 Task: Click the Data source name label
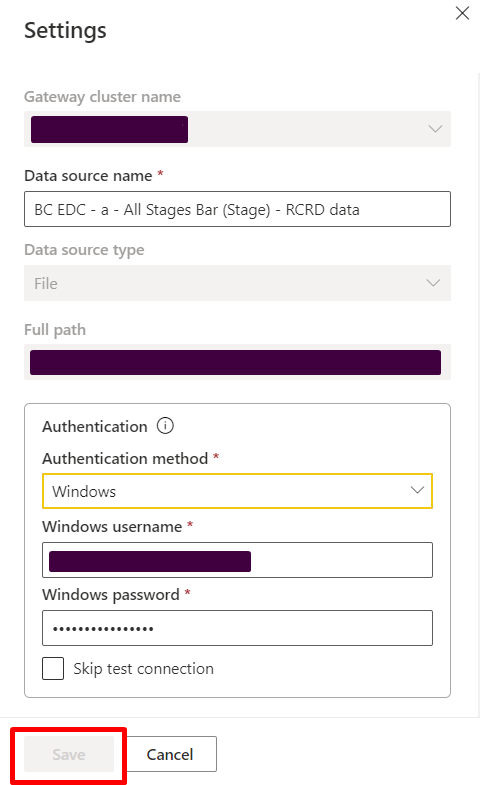click(x=88, y=176)
